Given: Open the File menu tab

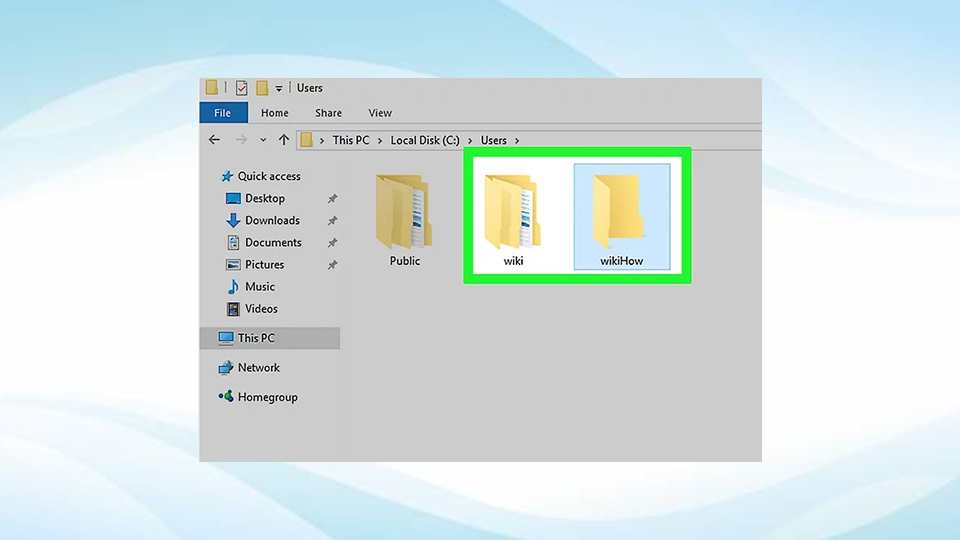Looking at the screenshot, I should 222,113.
